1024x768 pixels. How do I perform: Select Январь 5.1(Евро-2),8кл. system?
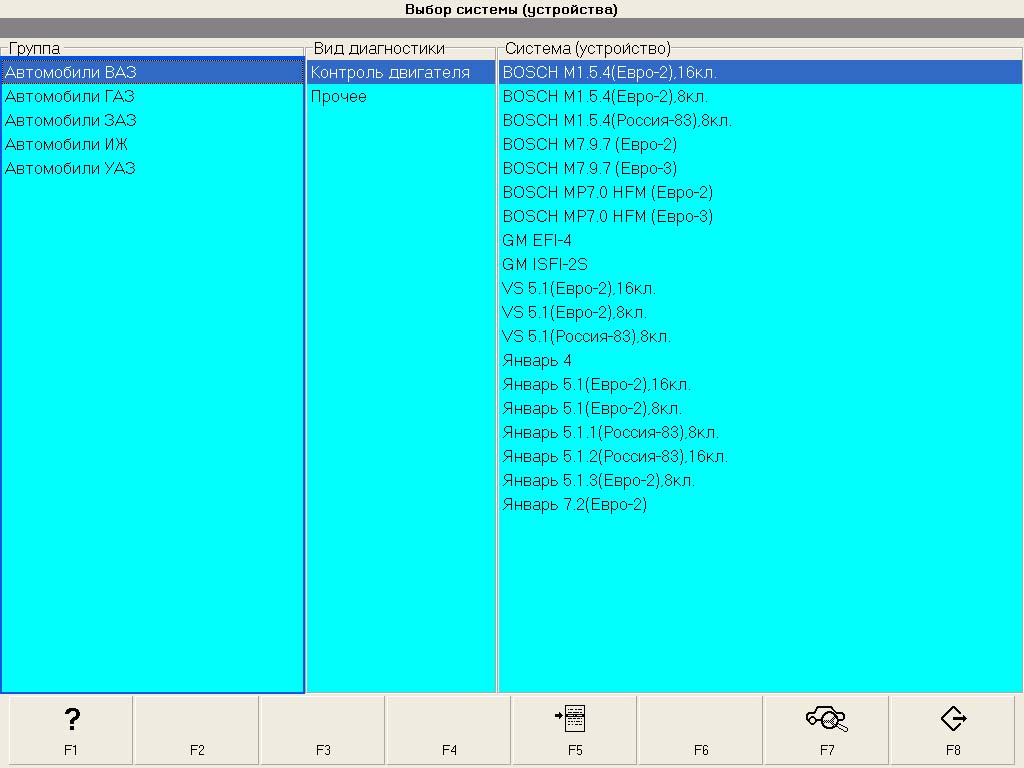point(761,408)
